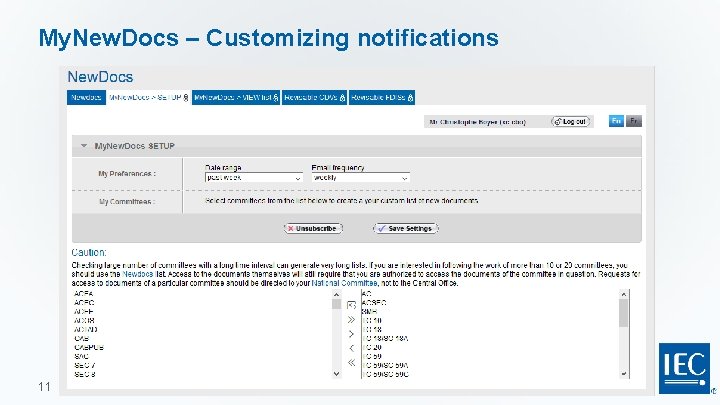Screen dimensions: 720x405
Task: Click scrollbar thumb of left committee list
Action: (x=337, y=304)
